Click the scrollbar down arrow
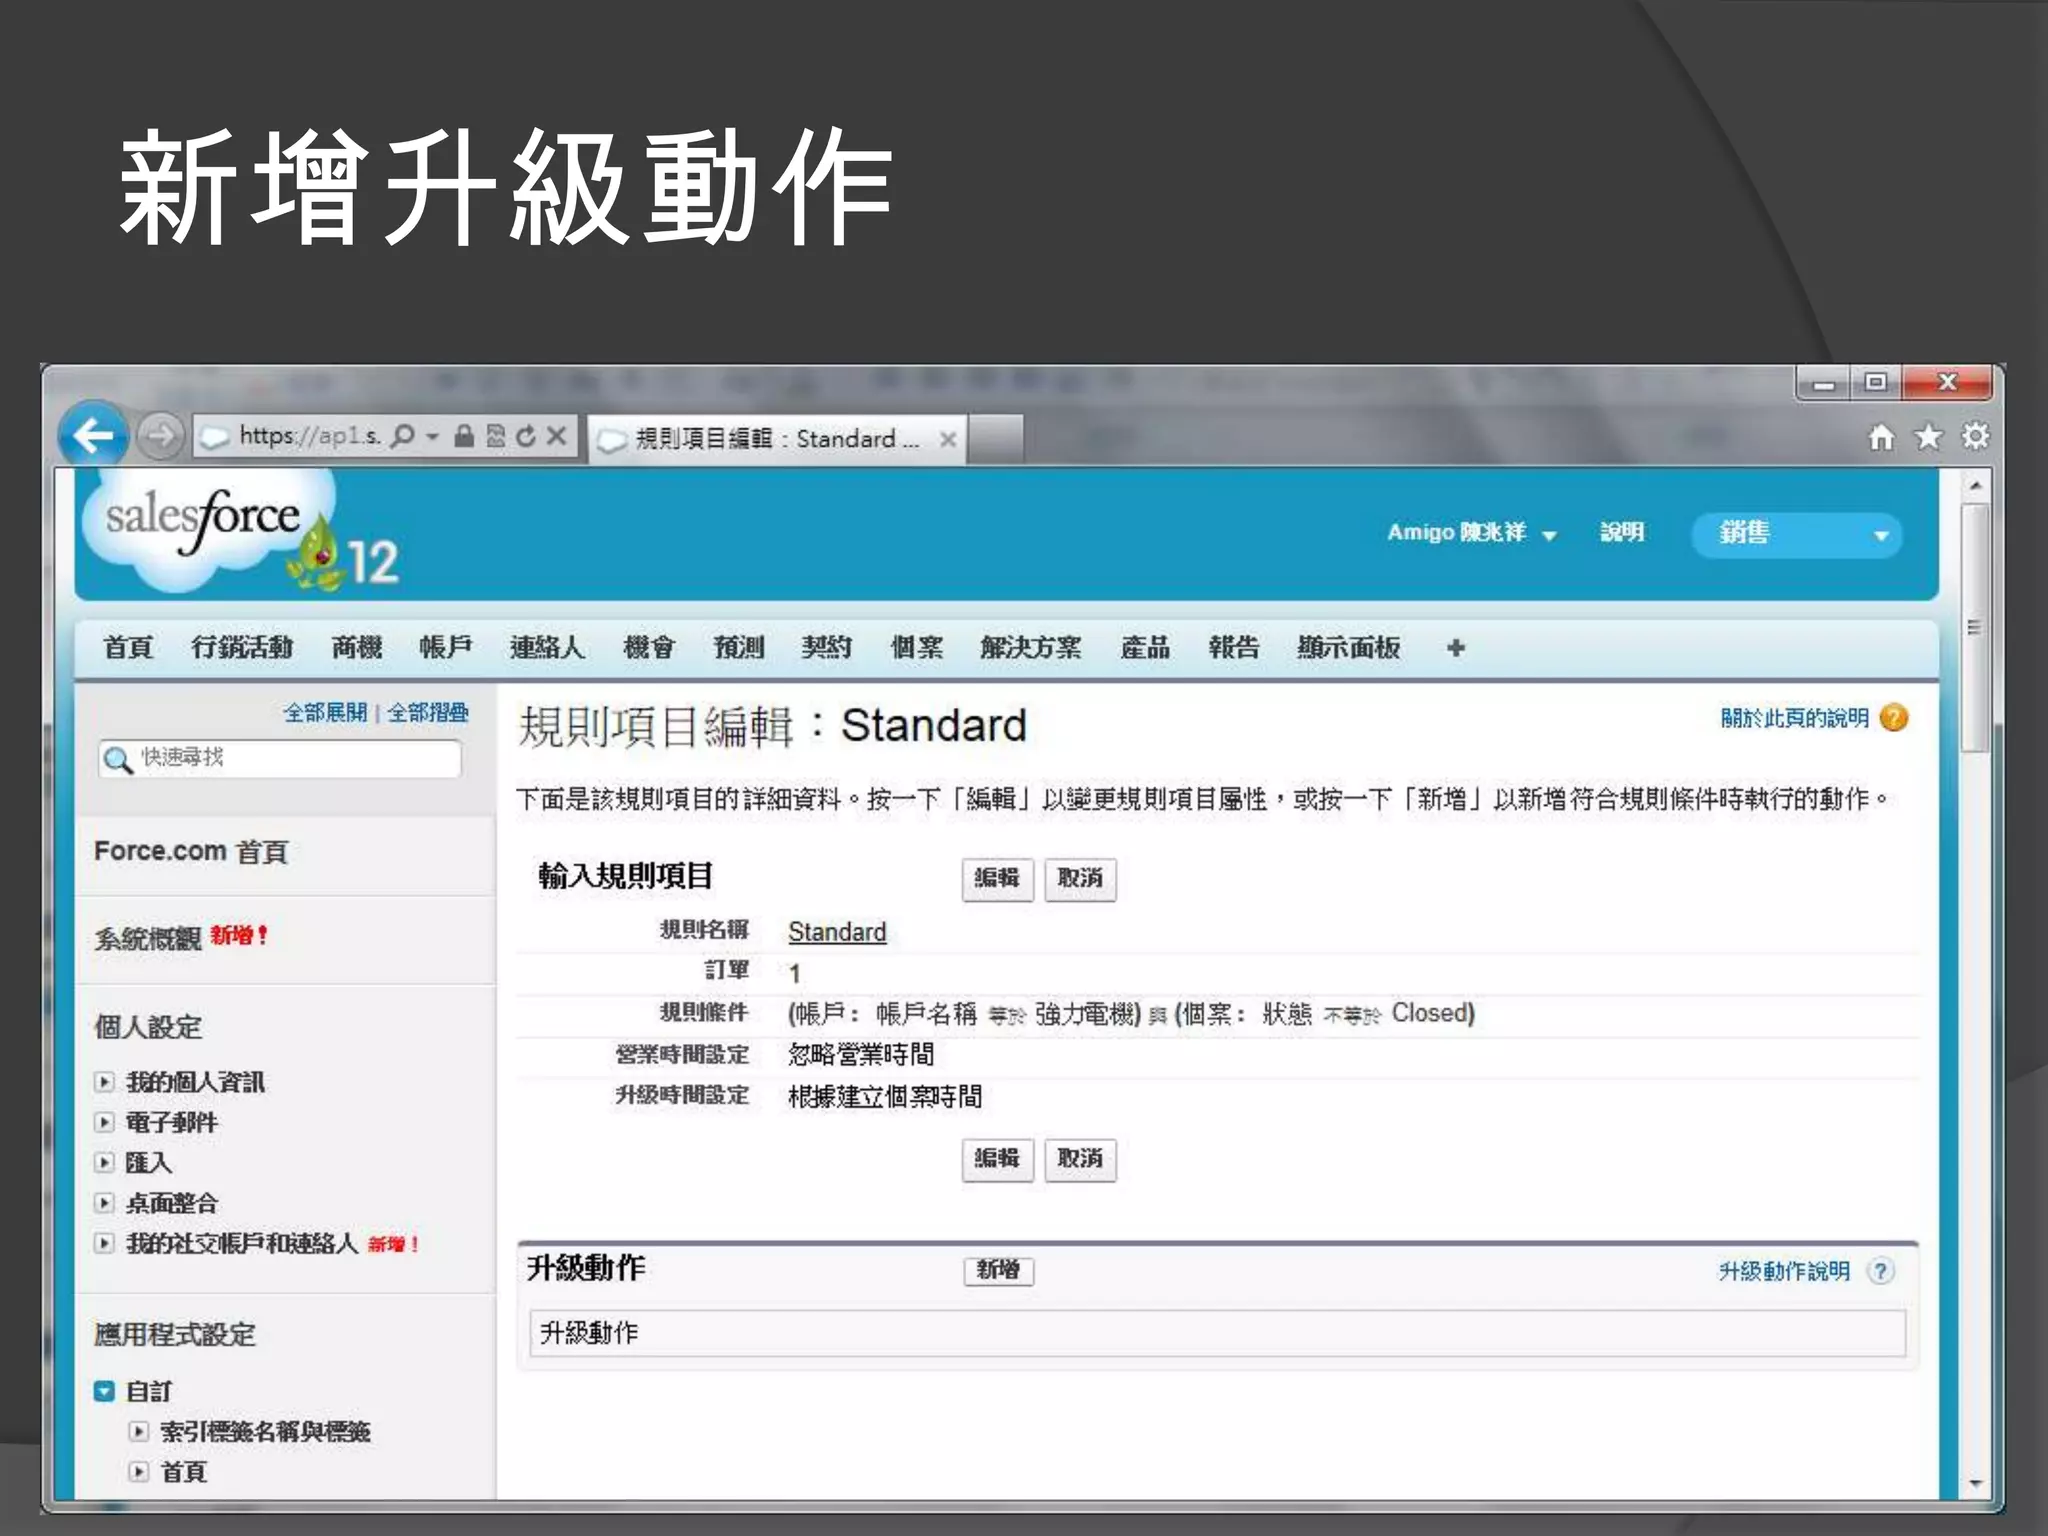2048x1536 pixels. coord(1975,1483)
